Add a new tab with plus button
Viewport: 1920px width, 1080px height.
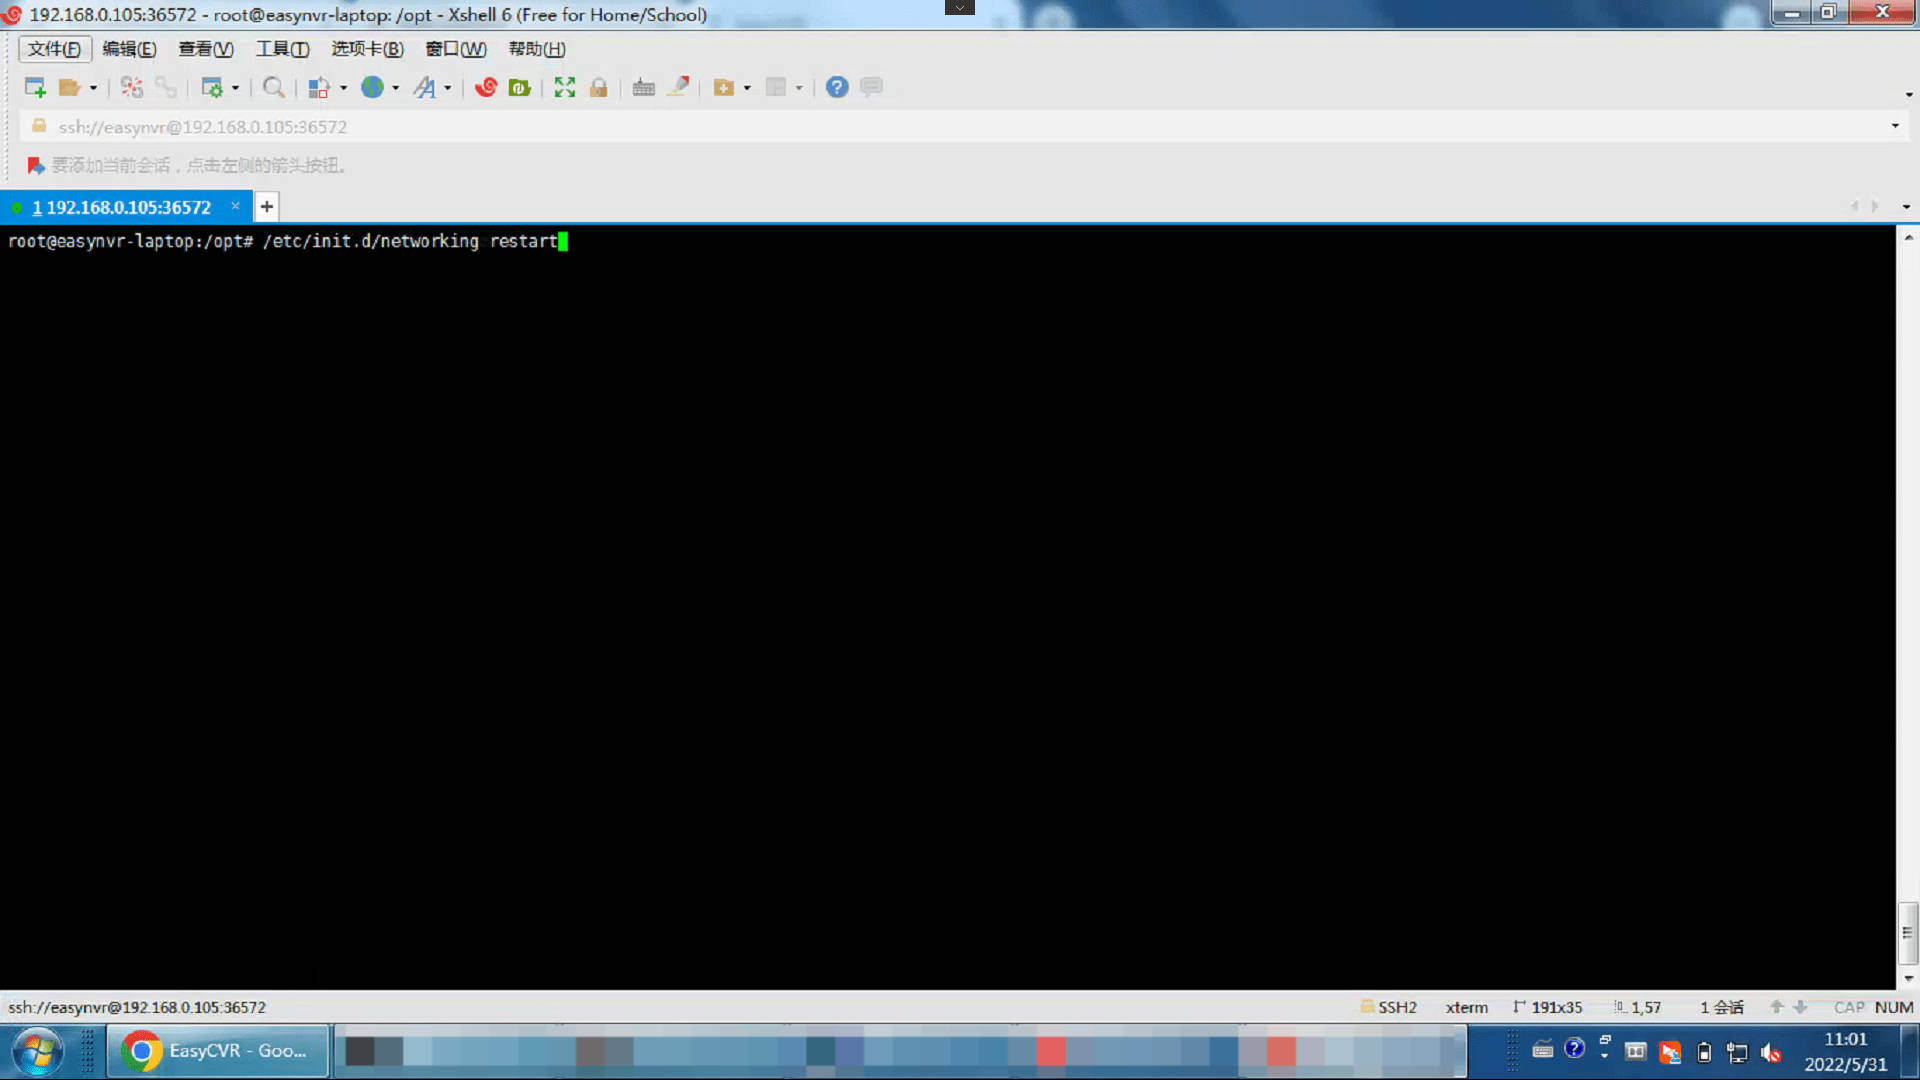(266, 207)
